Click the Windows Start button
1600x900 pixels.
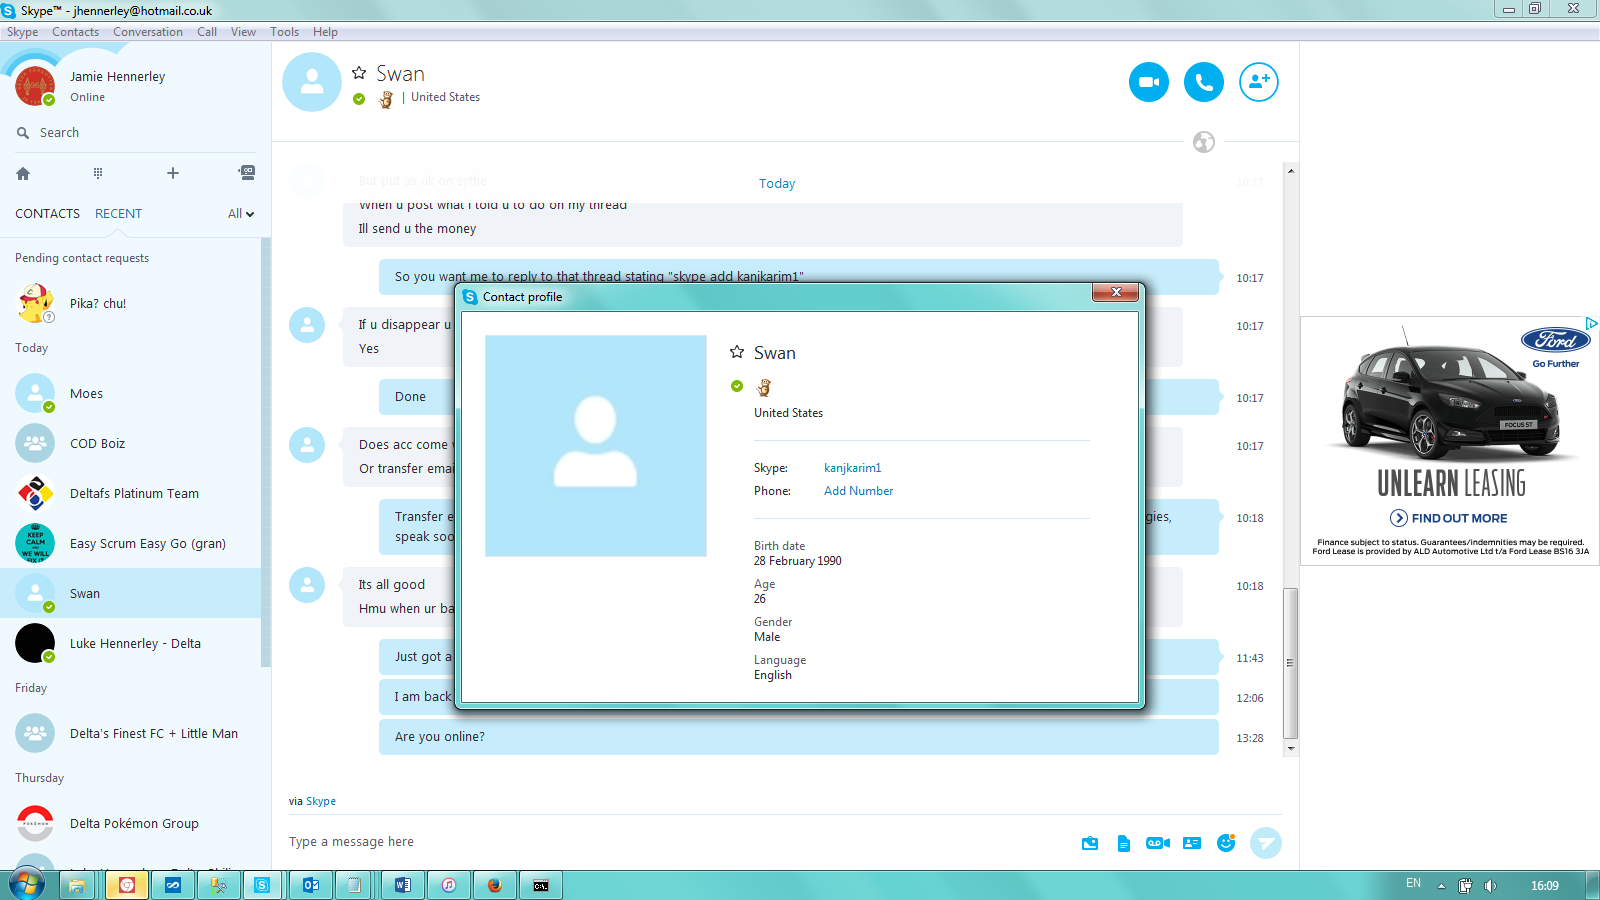coord(27,884)
